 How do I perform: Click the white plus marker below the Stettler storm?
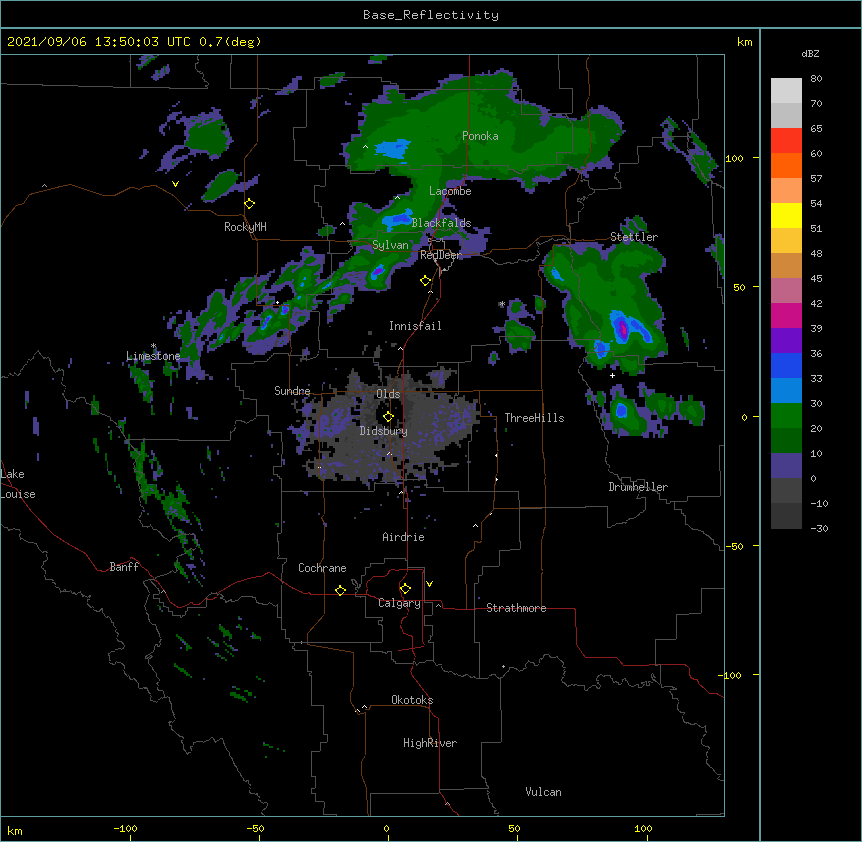pos(612,375)
